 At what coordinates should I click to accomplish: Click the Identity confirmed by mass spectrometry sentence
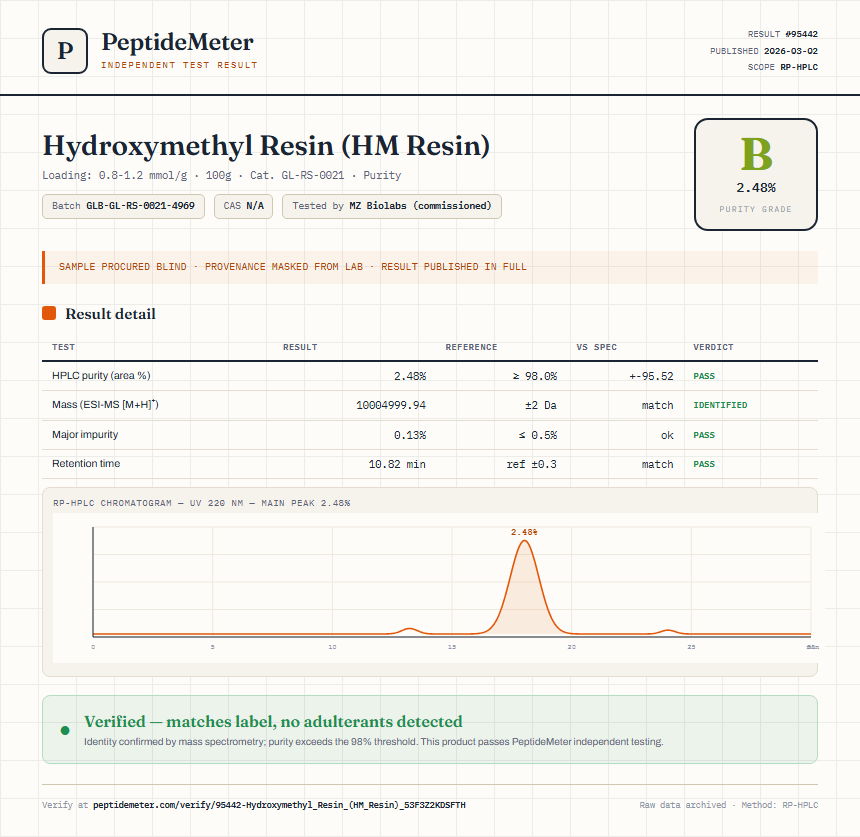point(374,742)
